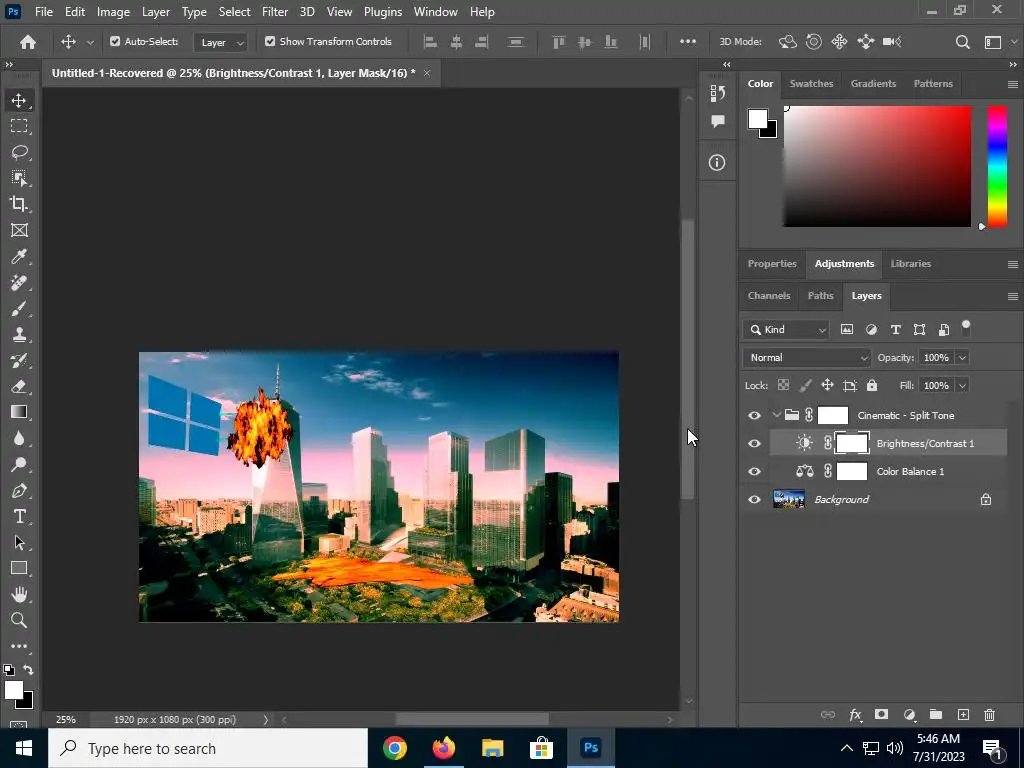Screen dimensions: 1024x768
Task: Delete layer using trash icon
Action: point(989,714)
